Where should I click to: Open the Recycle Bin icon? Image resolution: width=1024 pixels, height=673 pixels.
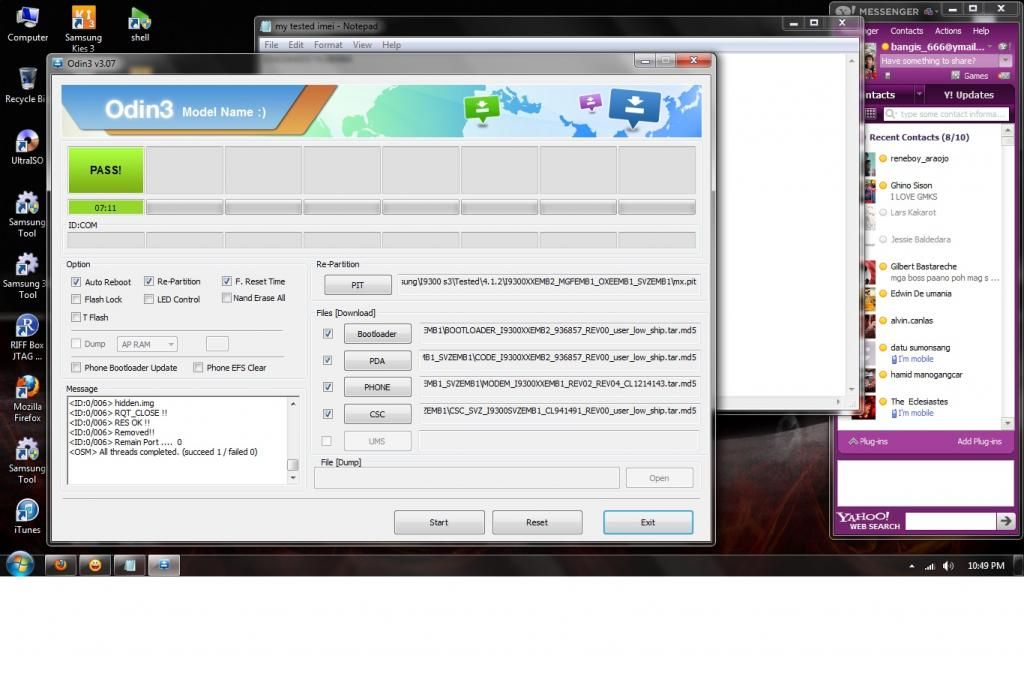27,80
